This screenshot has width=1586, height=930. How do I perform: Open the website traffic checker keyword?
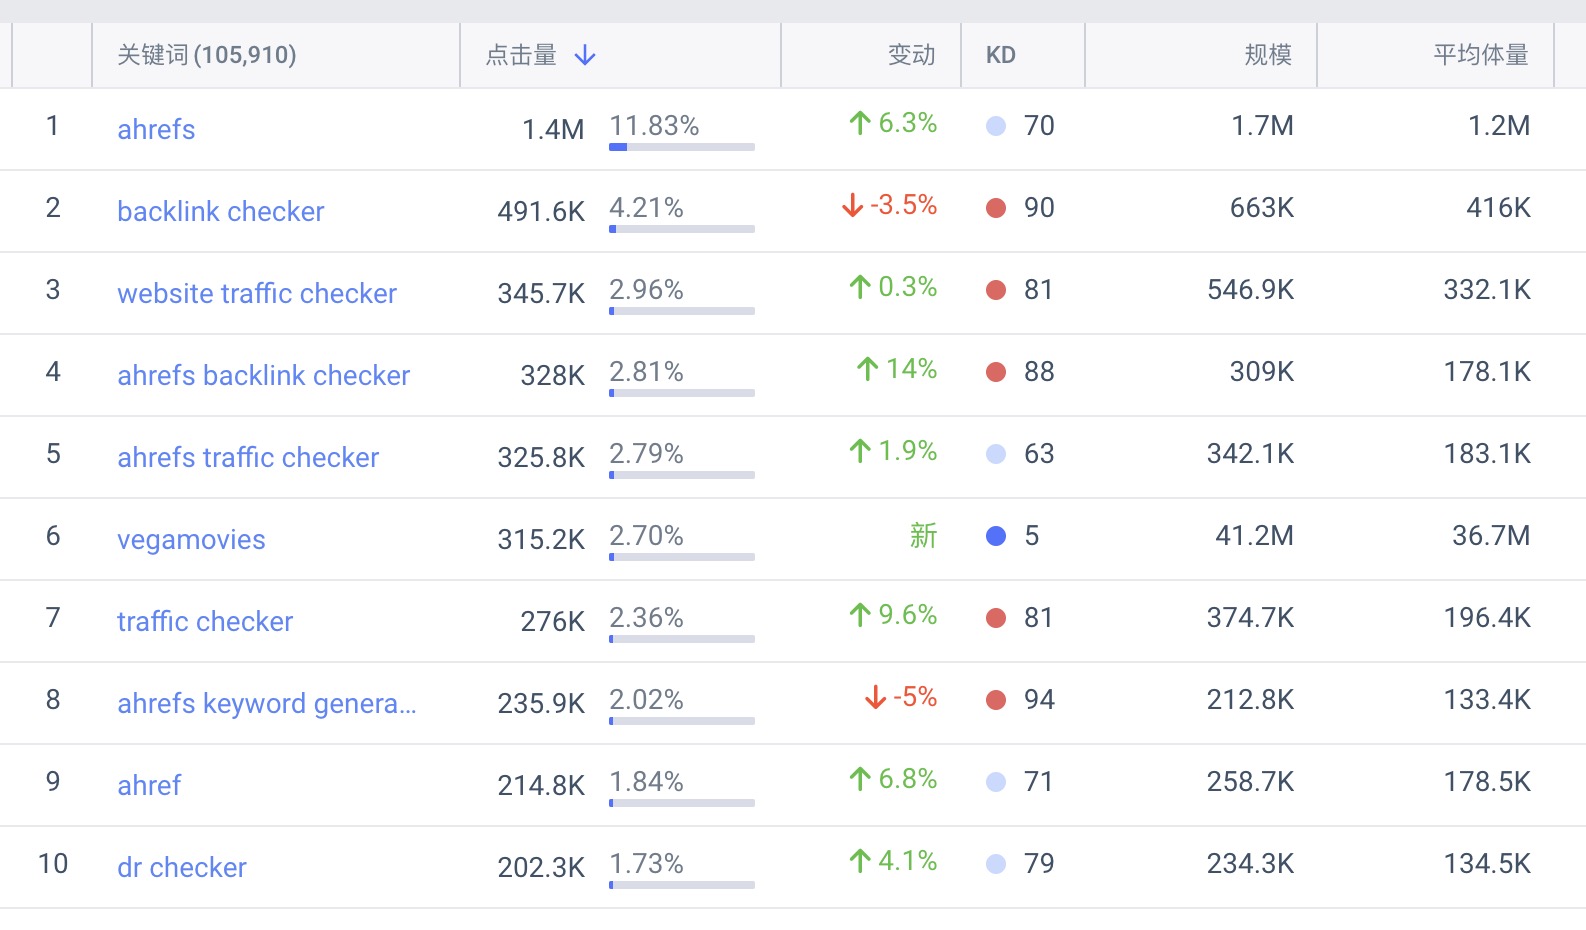click(257, 294)
